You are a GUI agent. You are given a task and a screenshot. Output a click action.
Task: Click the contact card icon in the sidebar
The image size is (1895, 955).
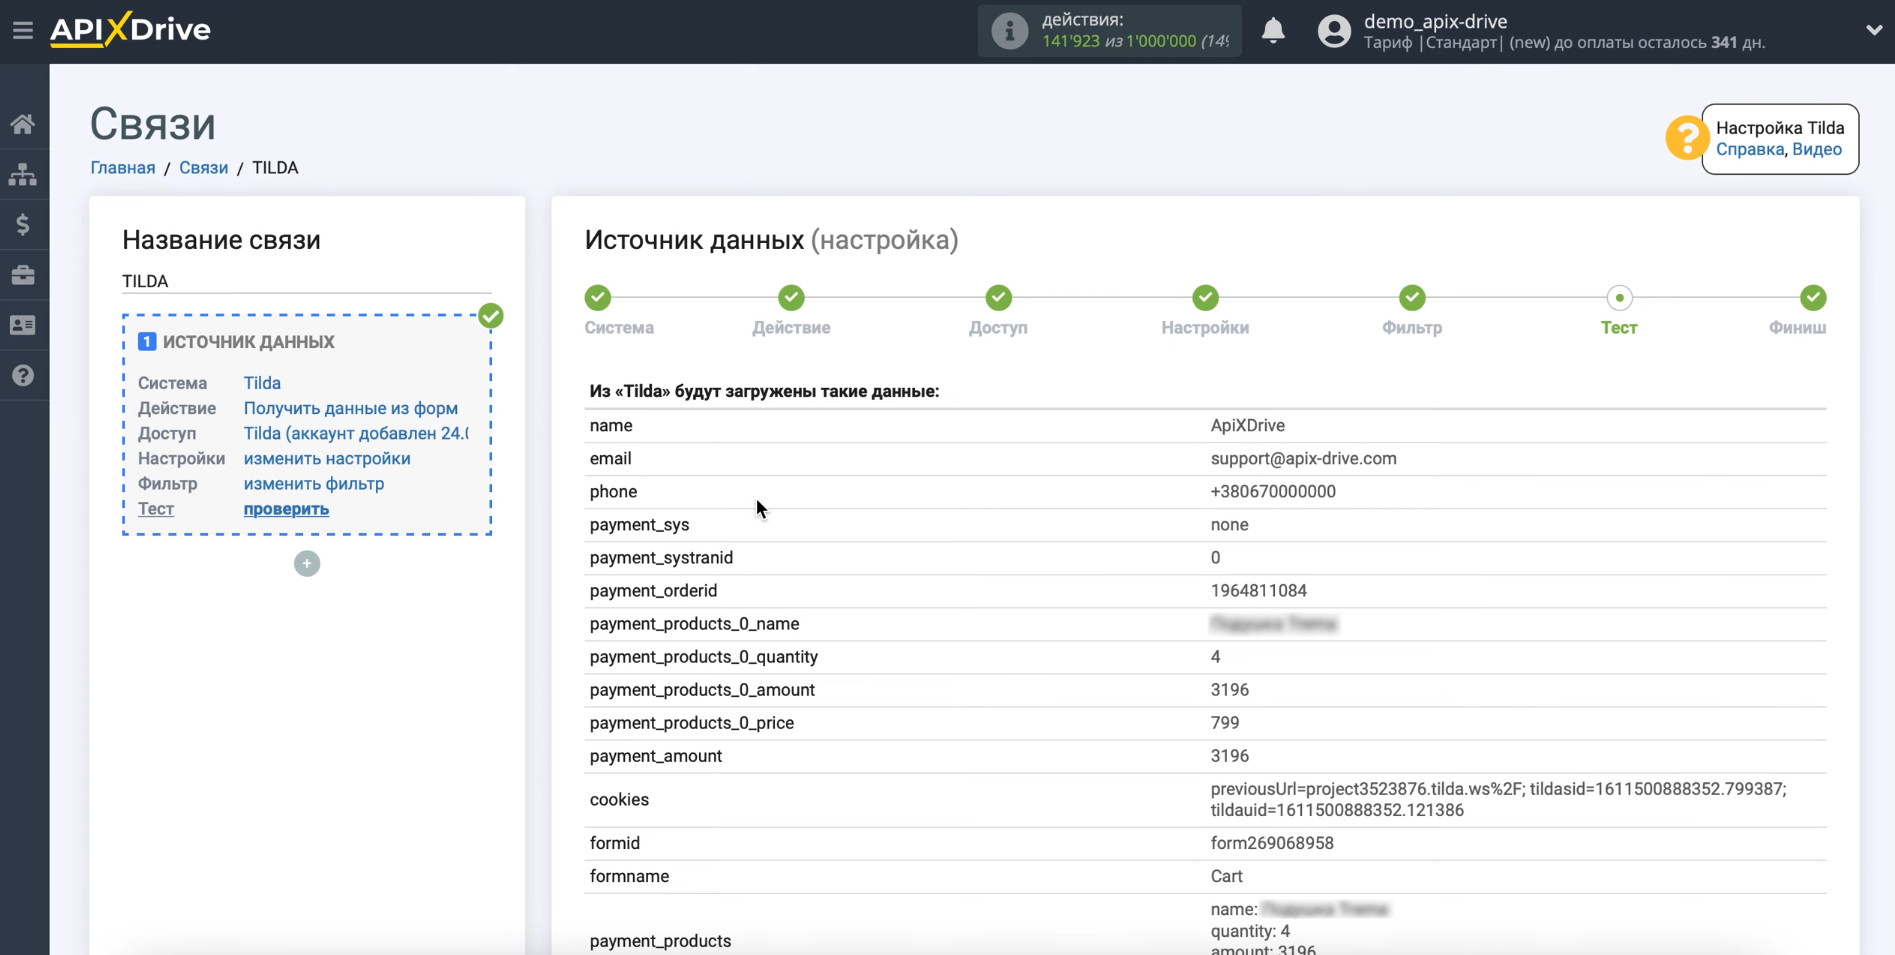click(x=23, y=325)
